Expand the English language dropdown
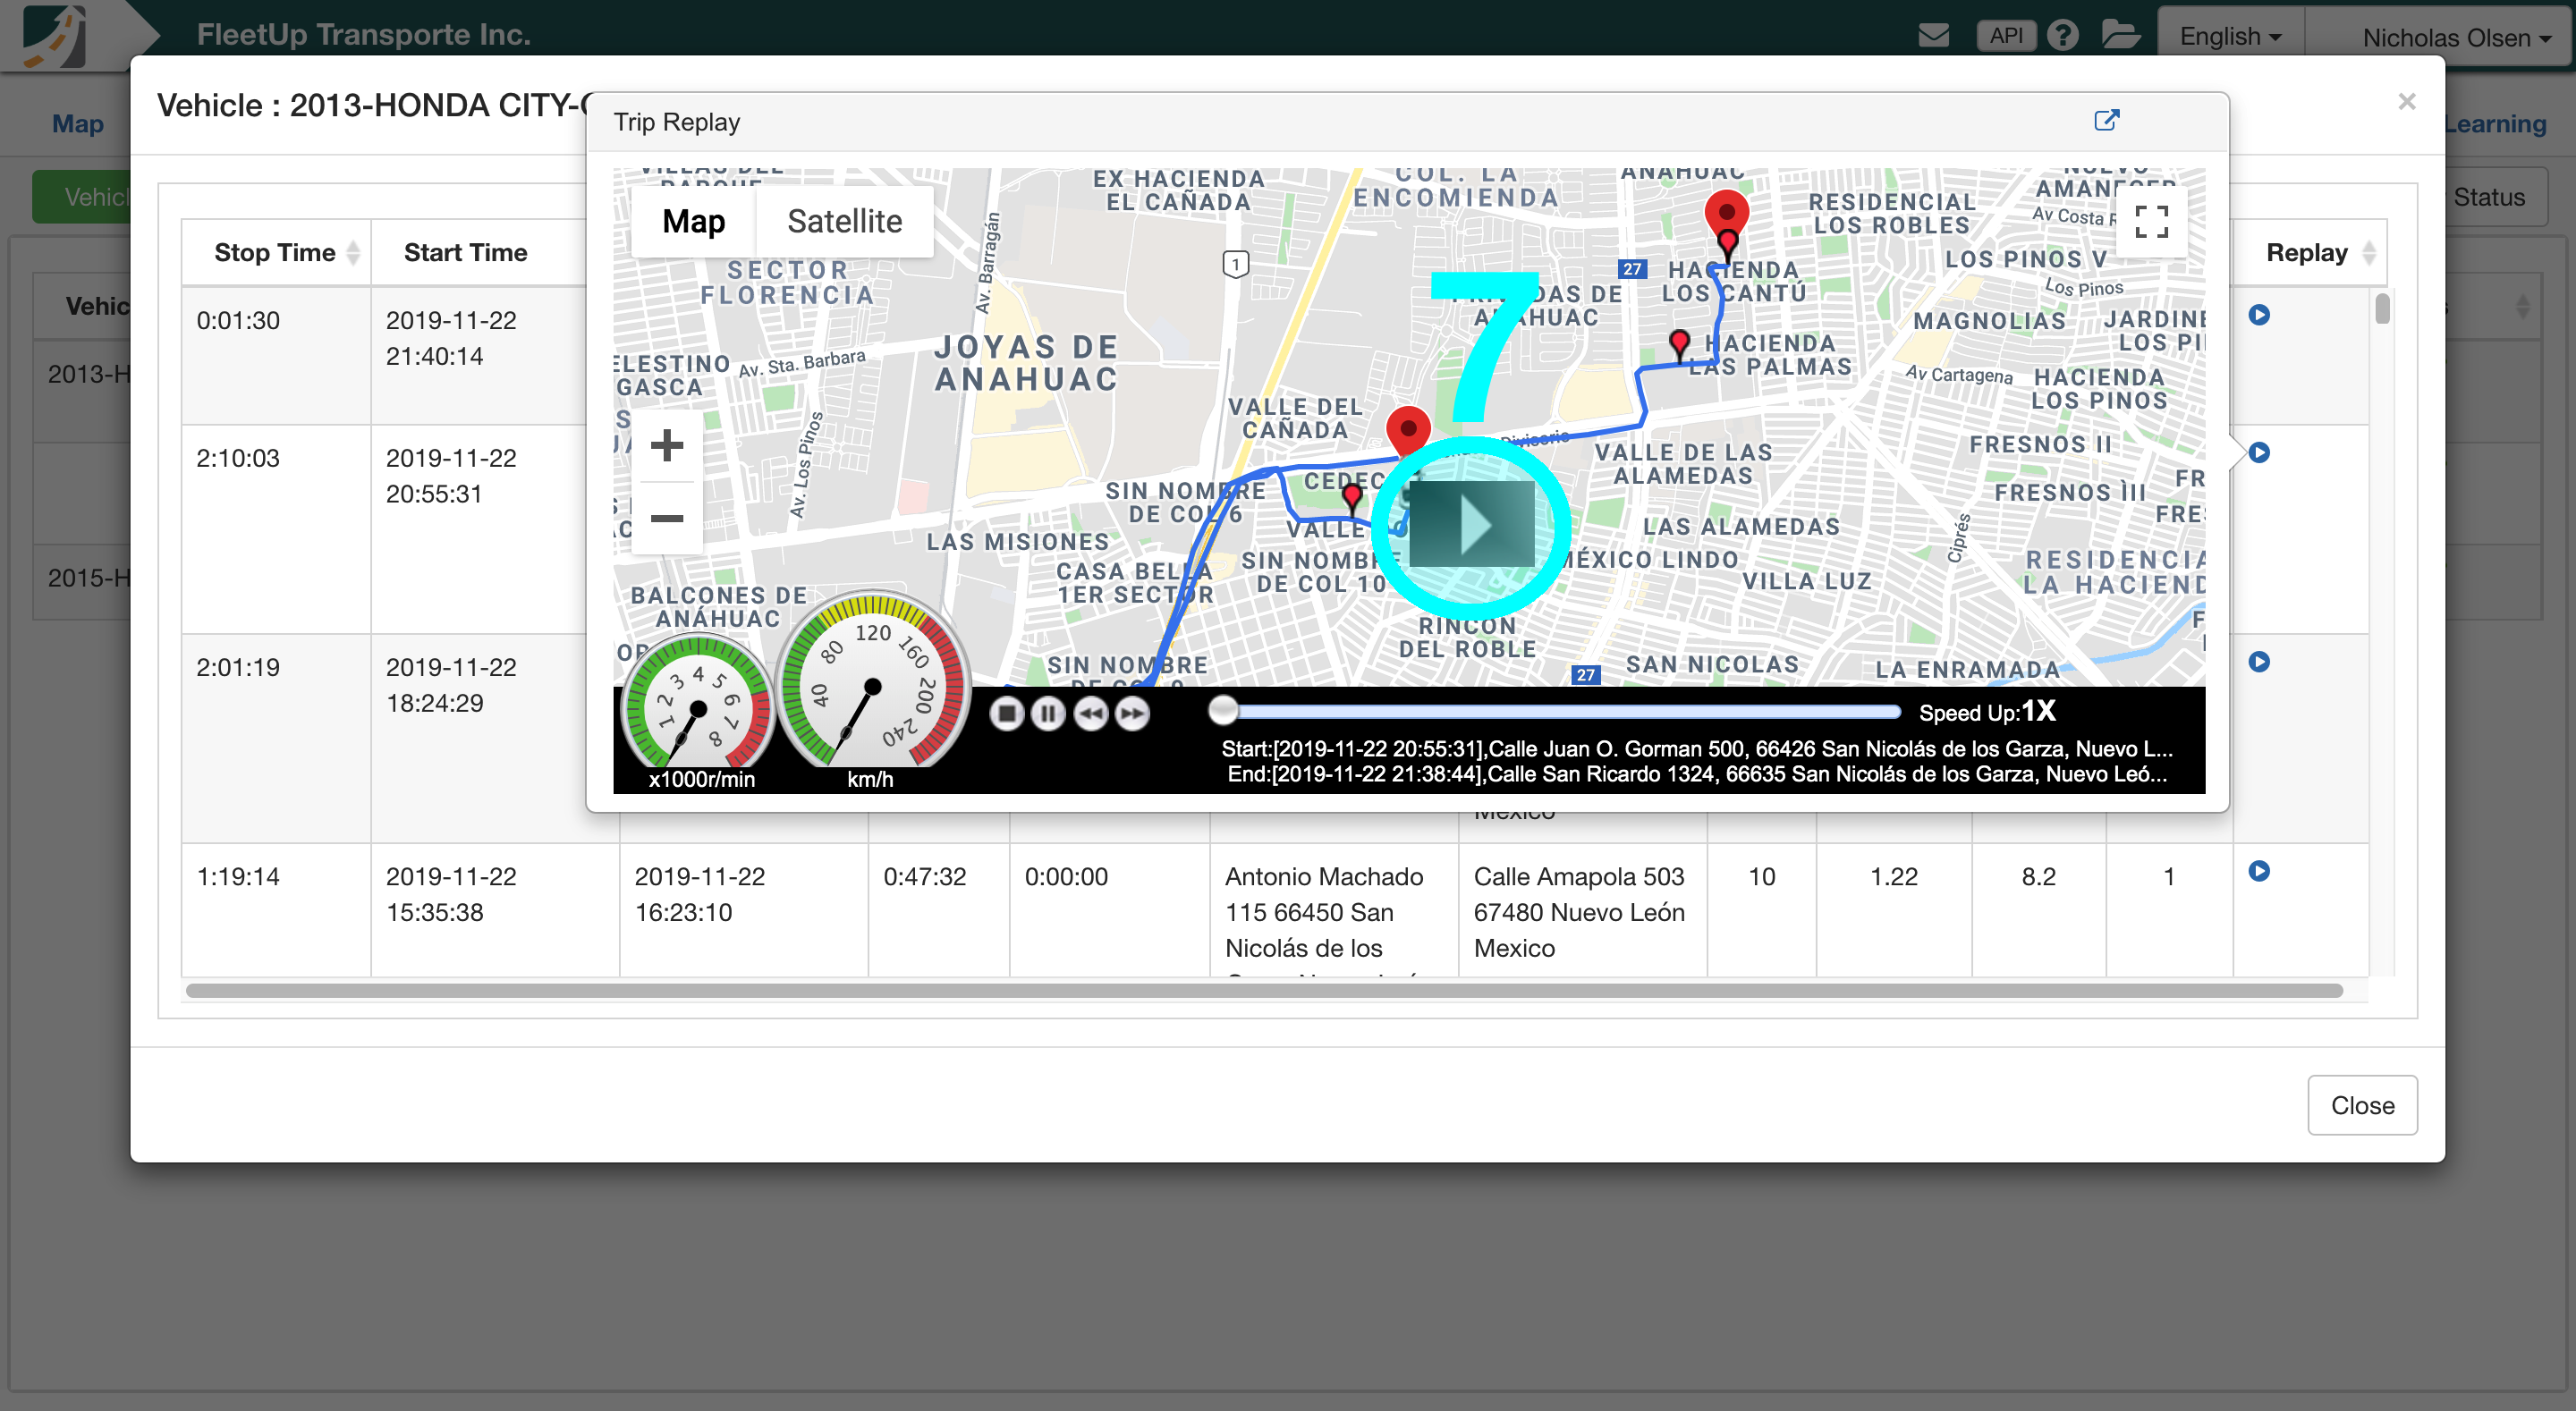The image size is (2576, 1411). [2230, 37]
